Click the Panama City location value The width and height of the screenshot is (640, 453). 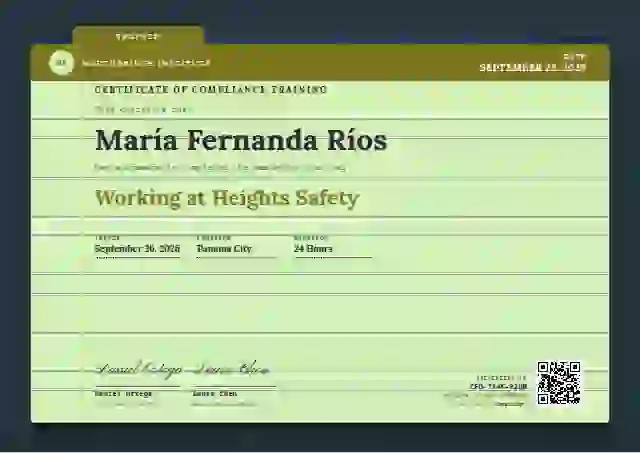click(x=224, y=249)
